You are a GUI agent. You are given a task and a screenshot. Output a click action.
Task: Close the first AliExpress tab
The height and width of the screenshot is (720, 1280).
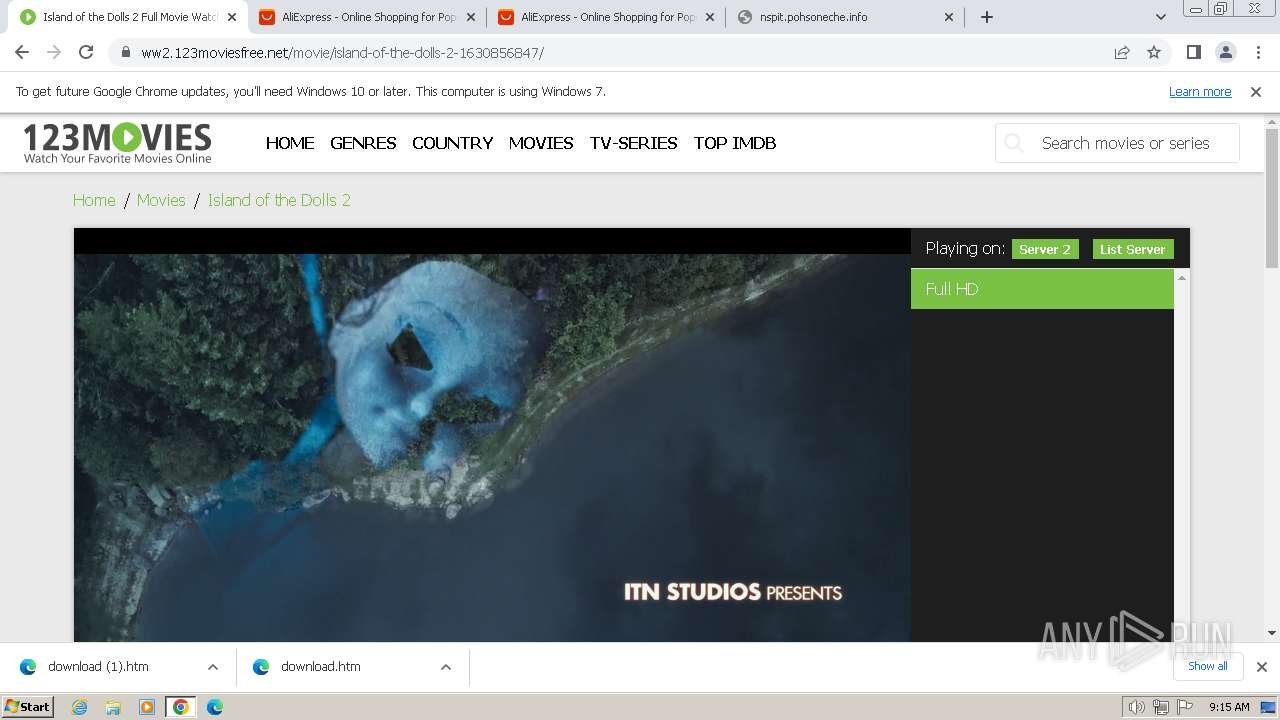pyautogui.click(x=470, y=17)
